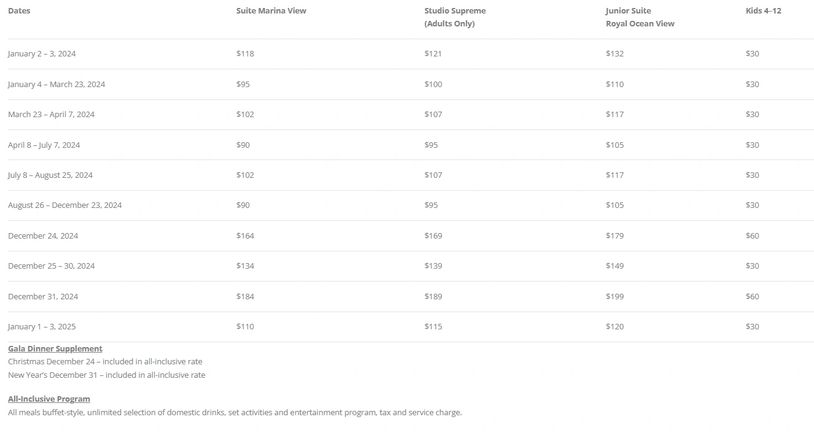Click the $199 Junior Suite price
This screenshot has height=433, width=814.
(x=615, y=297)
